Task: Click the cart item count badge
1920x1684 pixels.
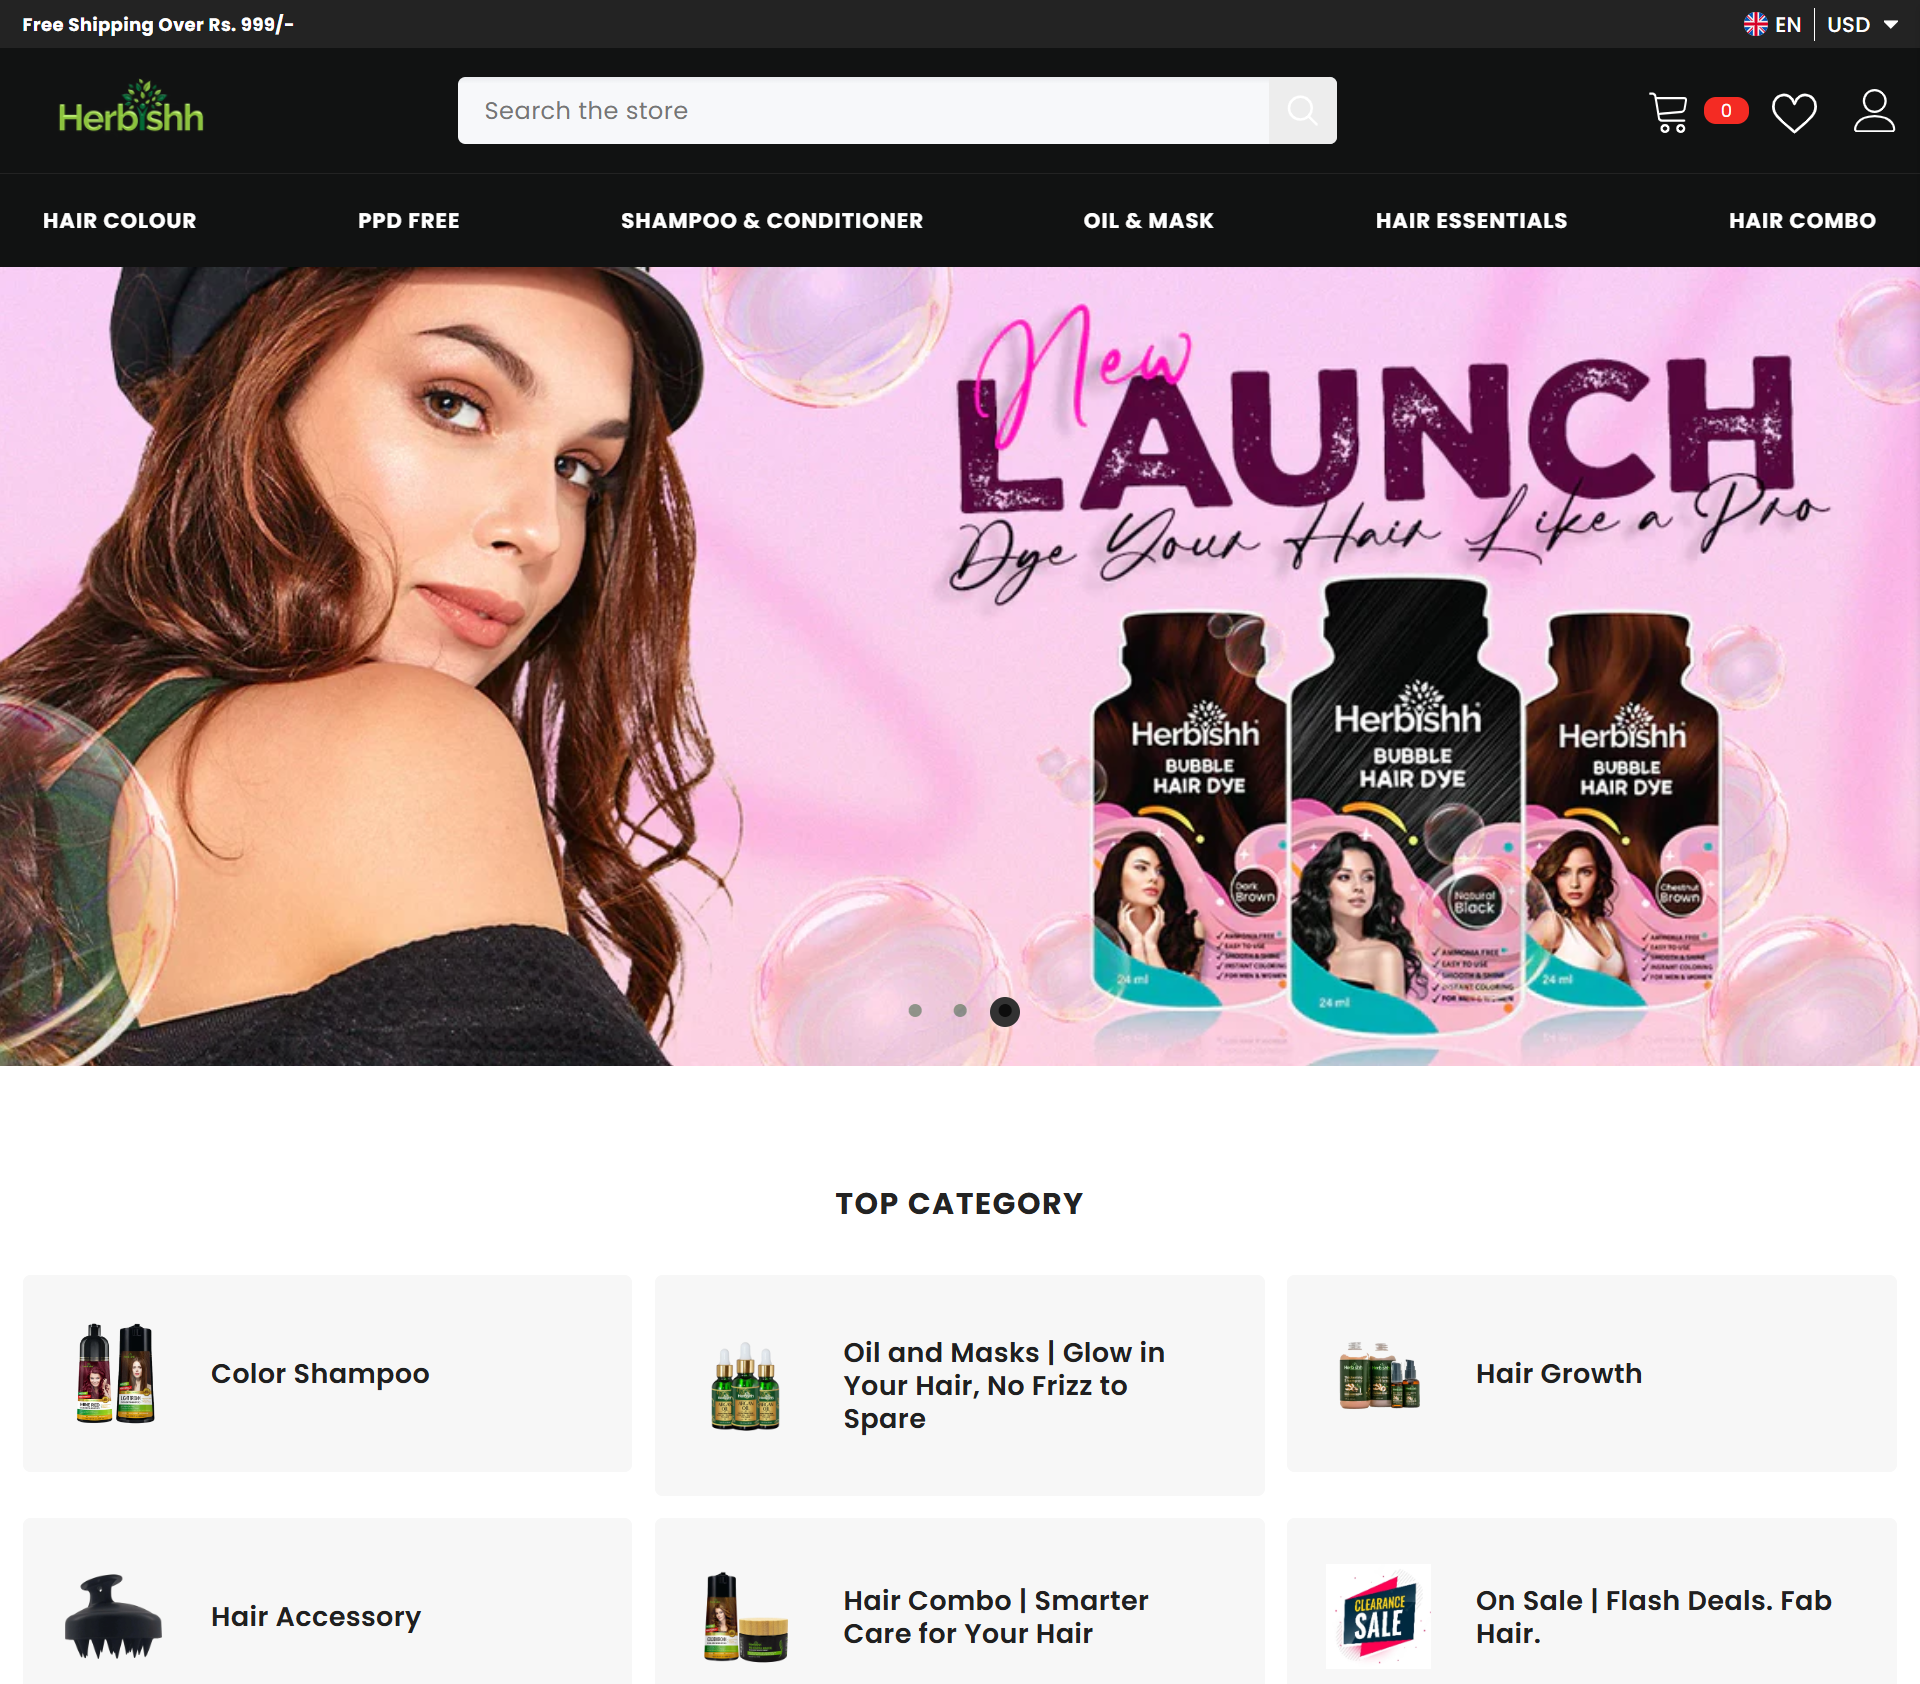Action: click(1725, 111)
